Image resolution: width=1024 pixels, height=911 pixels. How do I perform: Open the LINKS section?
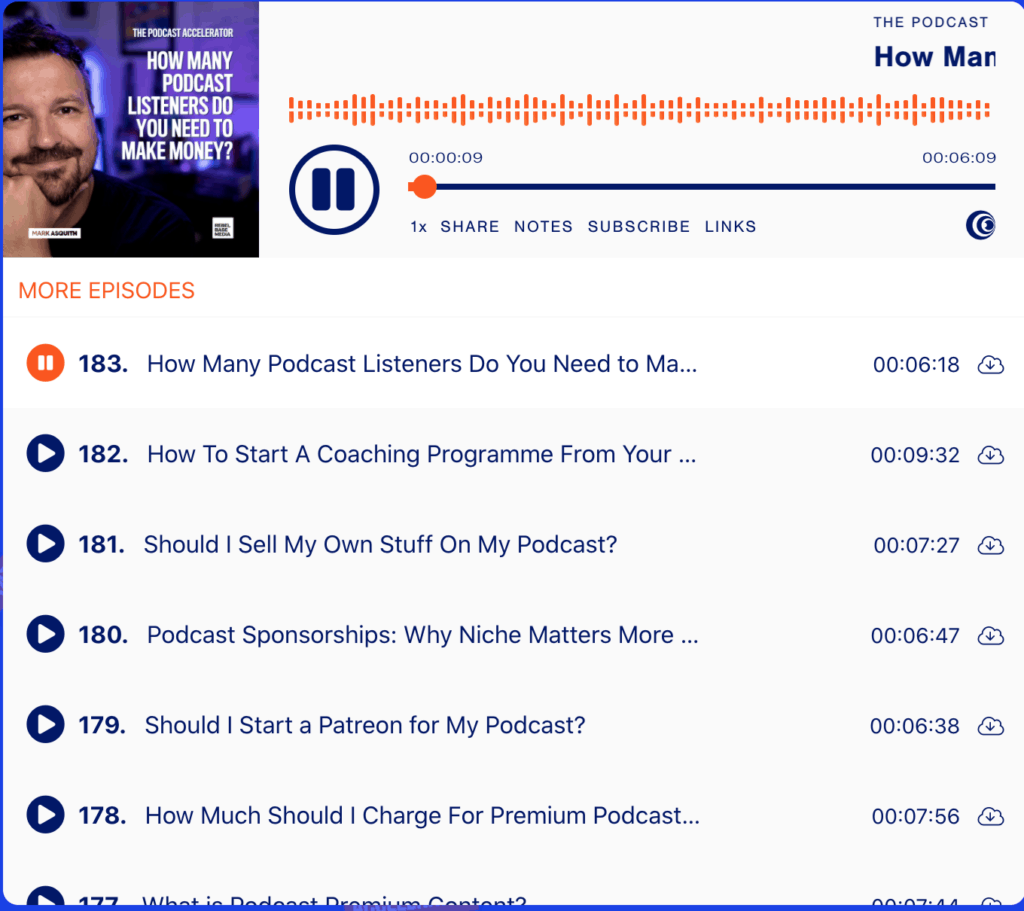[730, 226]
